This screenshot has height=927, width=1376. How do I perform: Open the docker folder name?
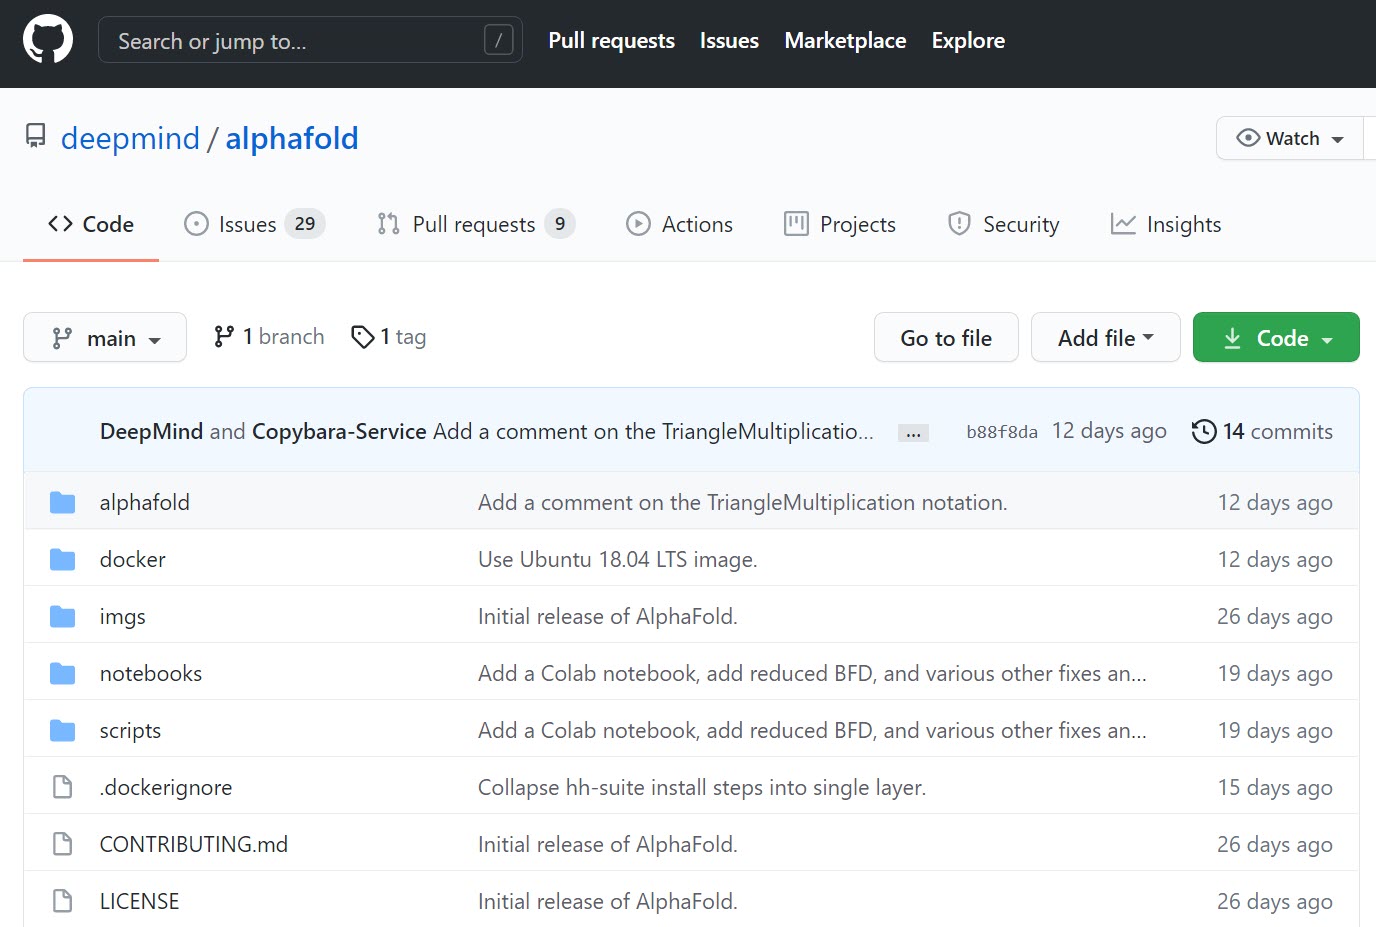(x=133, y=559)
